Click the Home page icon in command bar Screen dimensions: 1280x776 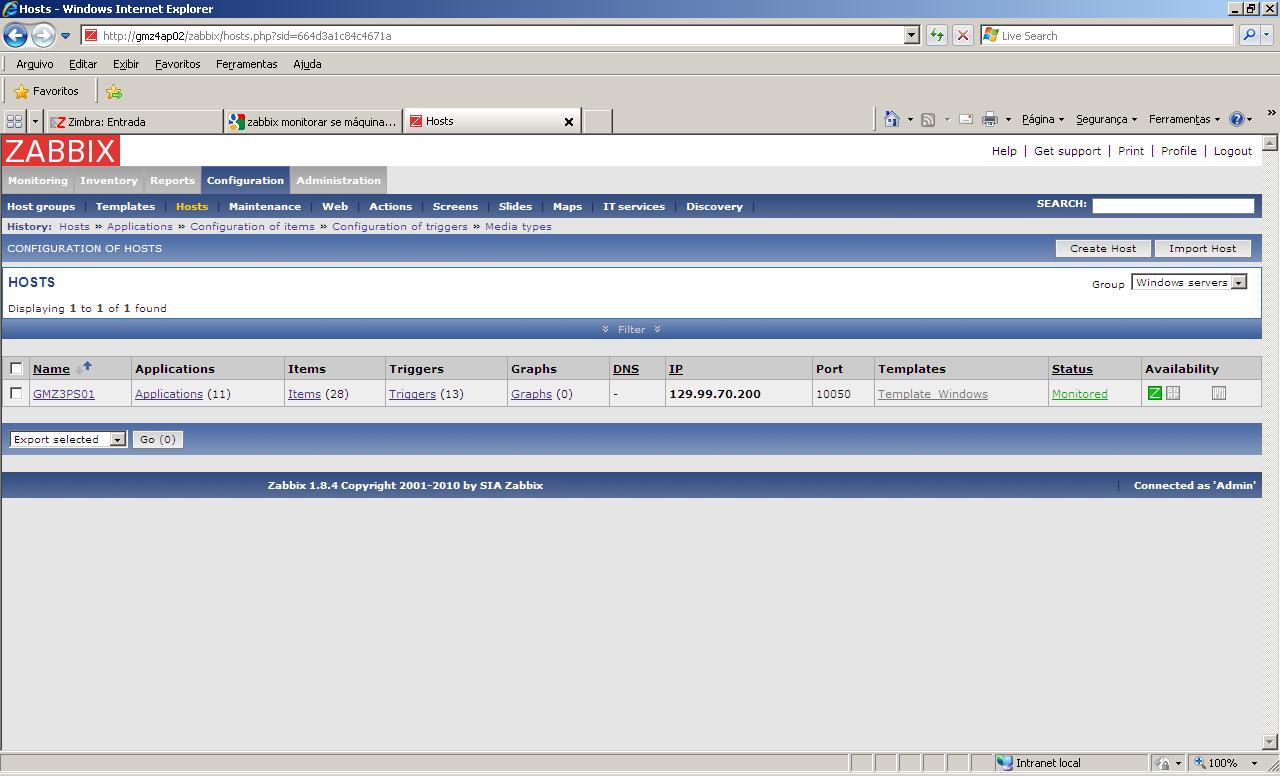(892, 120)
